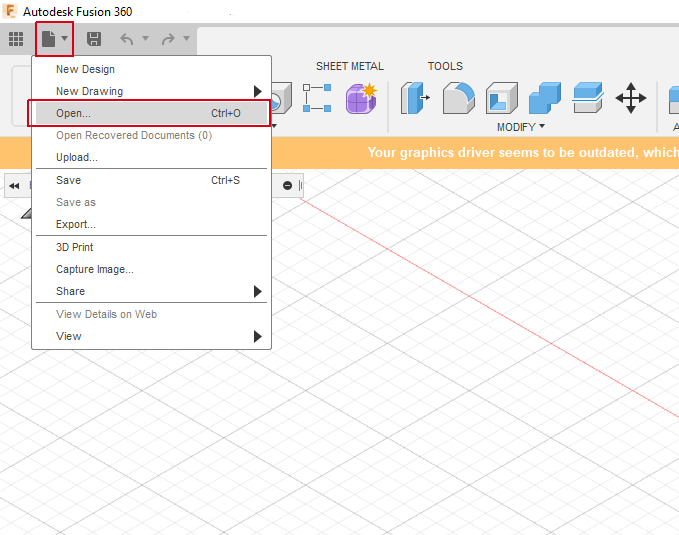Select the Fillet tool icon

pos(459,98)
